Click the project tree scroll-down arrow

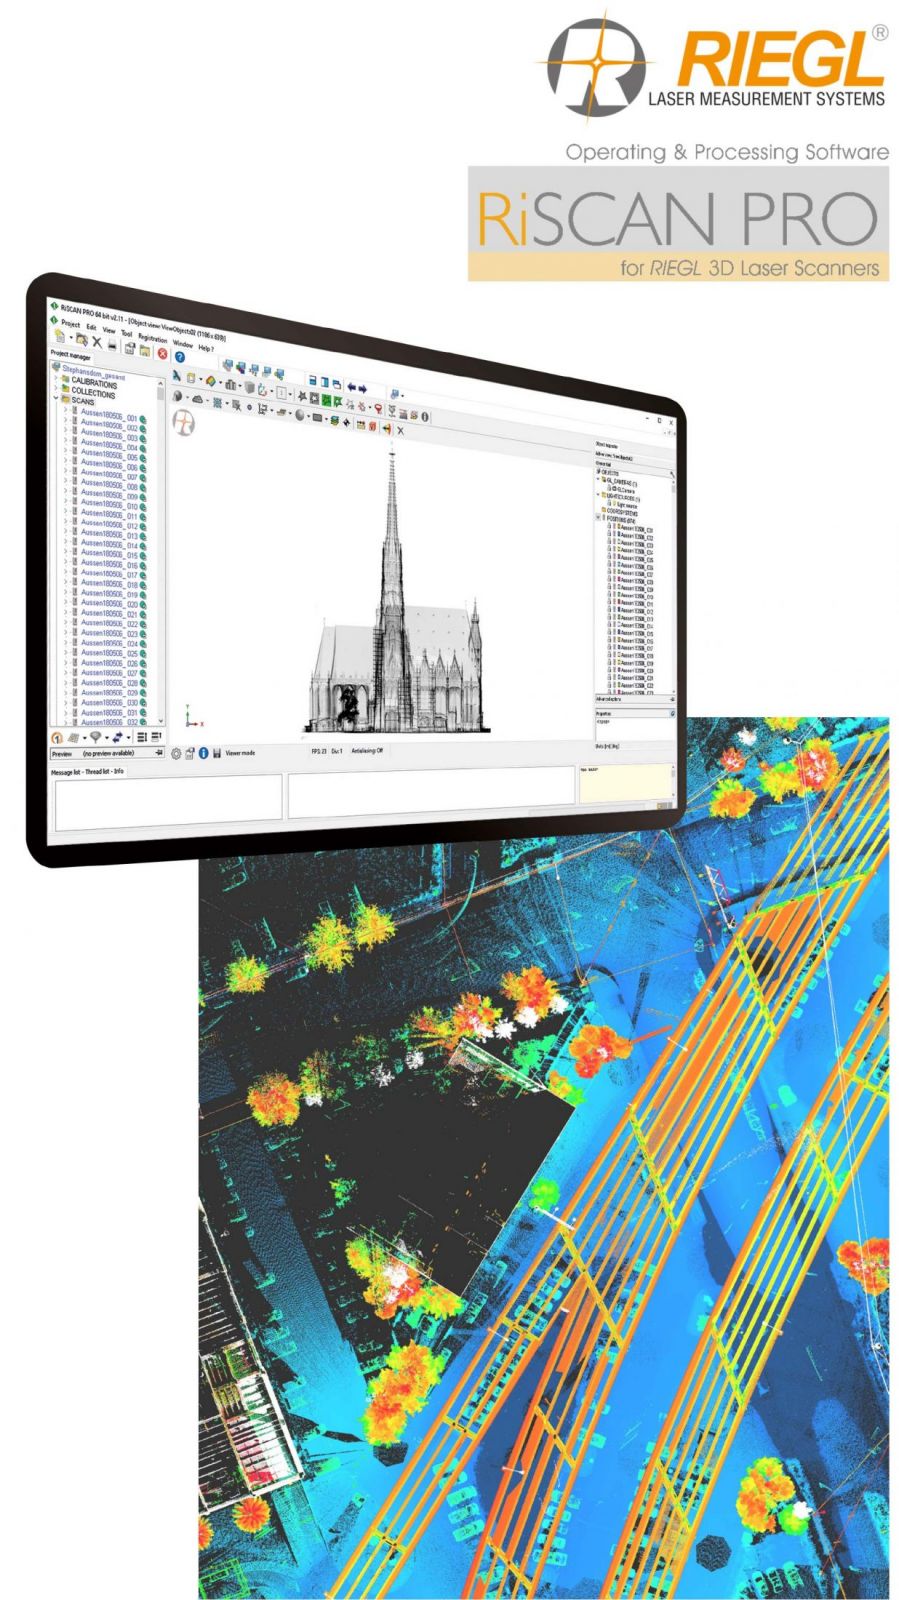[x=160, y=721]
